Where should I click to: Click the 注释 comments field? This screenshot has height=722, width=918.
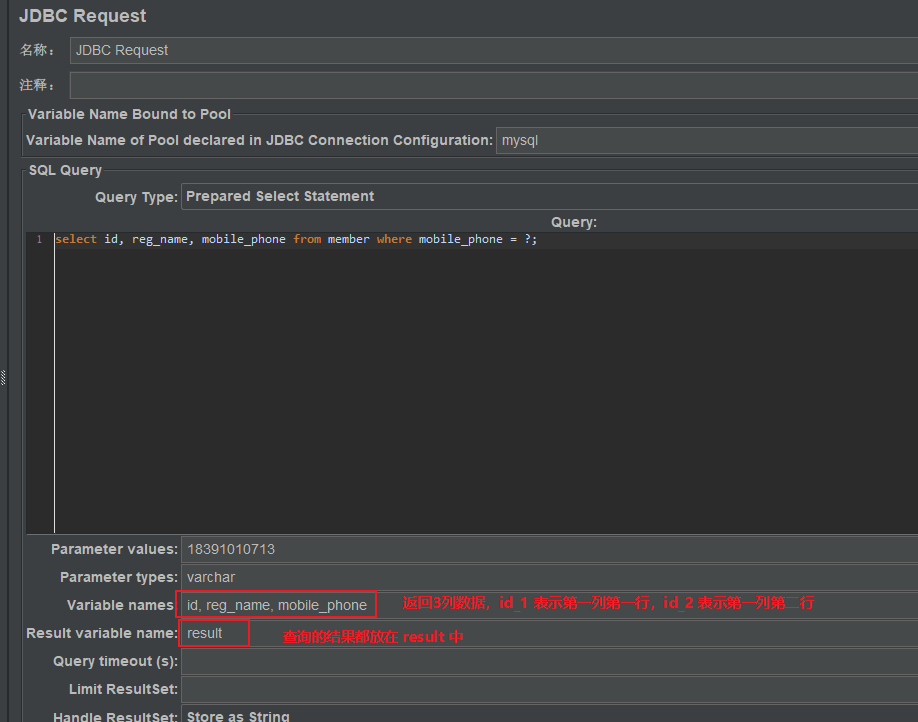click(400, 85)
